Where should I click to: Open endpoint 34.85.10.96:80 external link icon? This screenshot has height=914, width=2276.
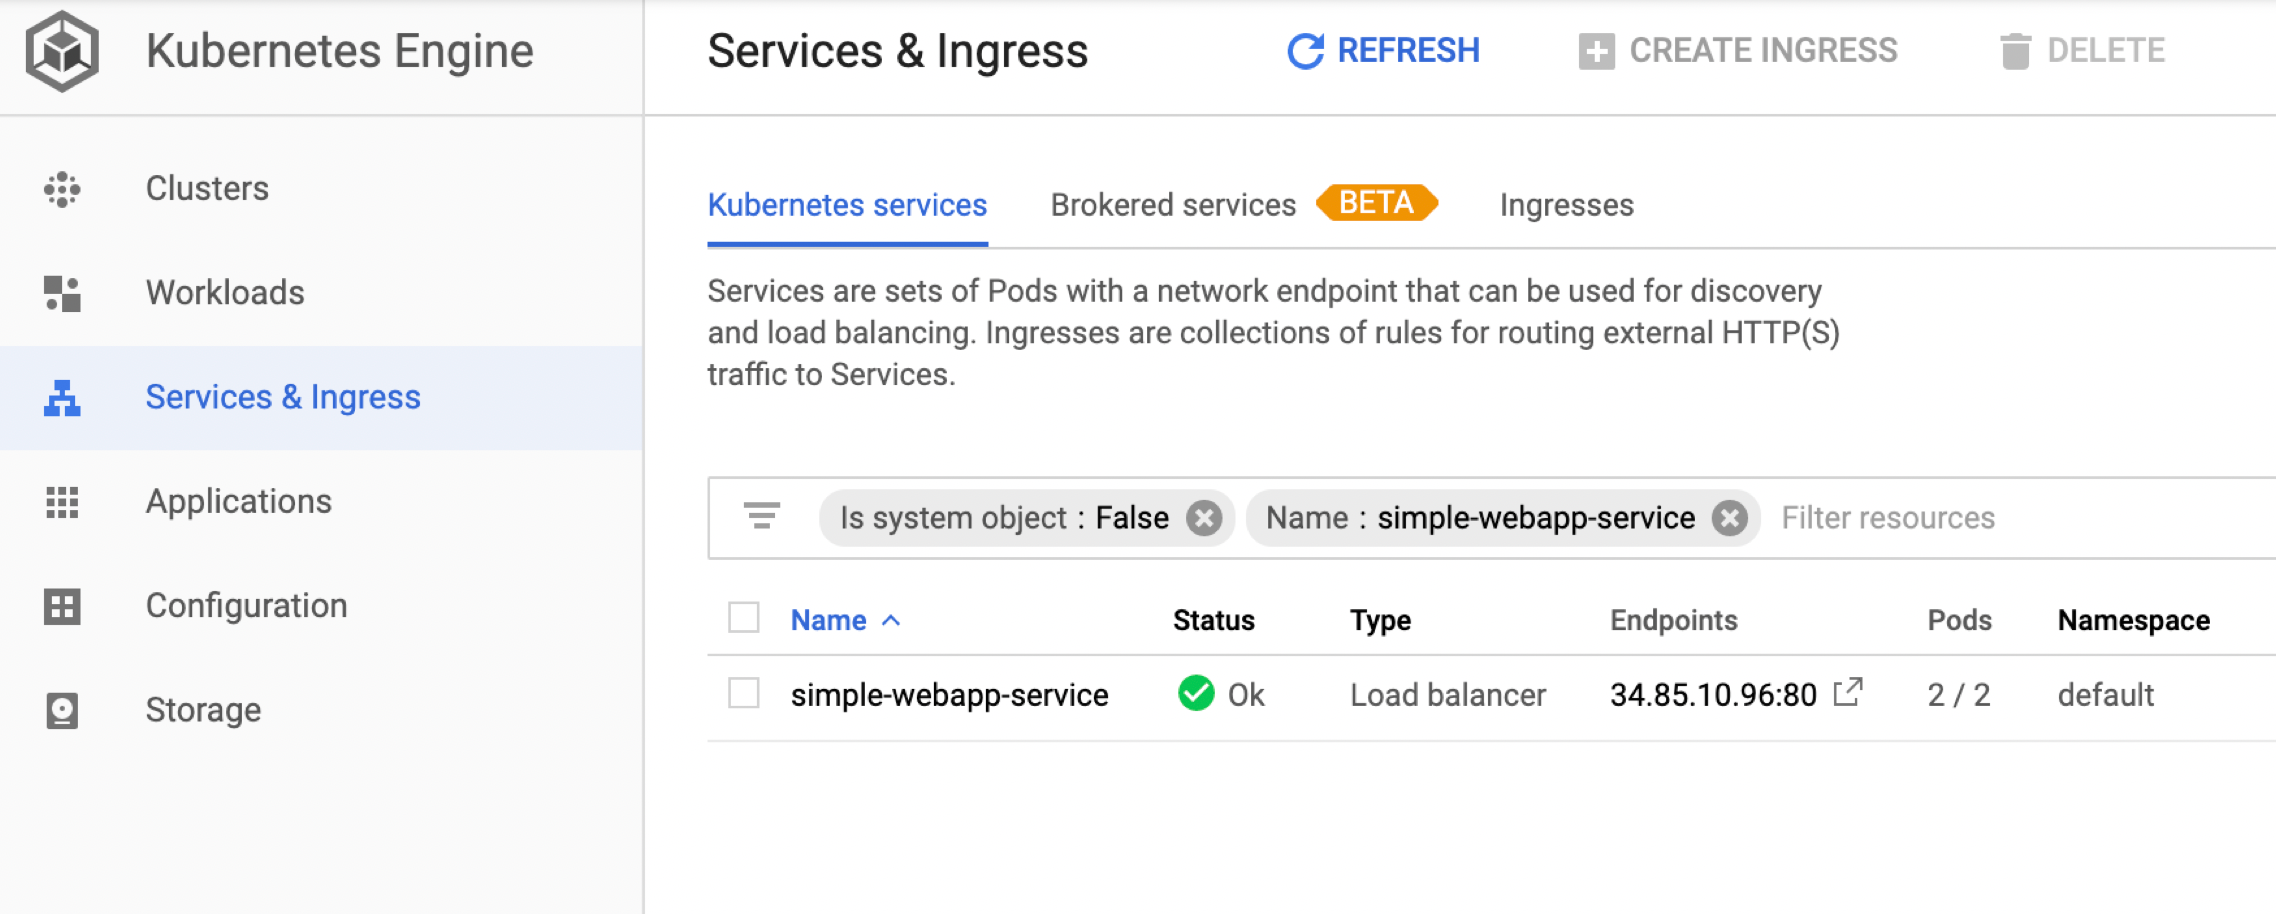[1848, 692]
